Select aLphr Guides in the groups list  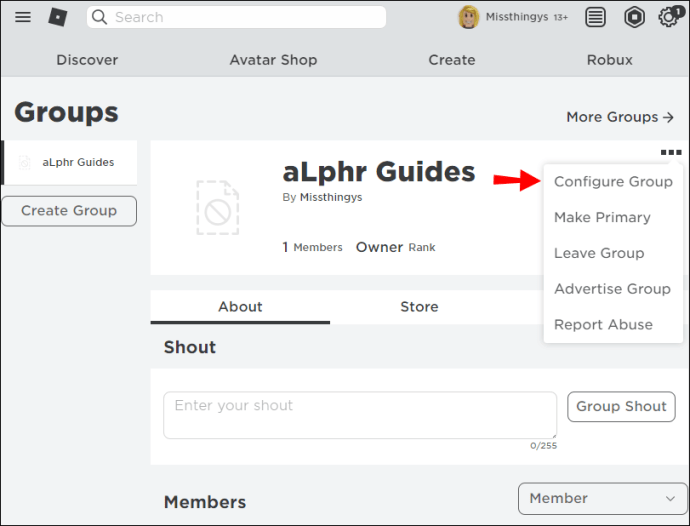pyautogui.click(x=70, y=162)
